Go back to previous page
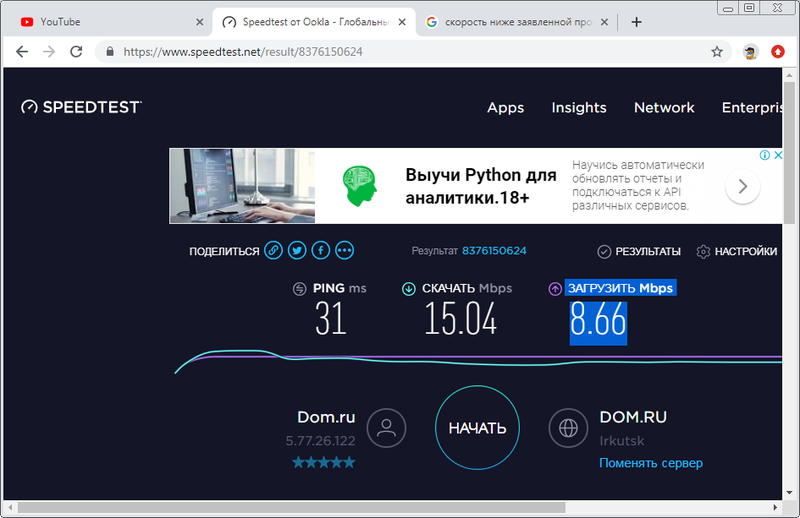Screen dimensions: 800x518 pos(21,52)
